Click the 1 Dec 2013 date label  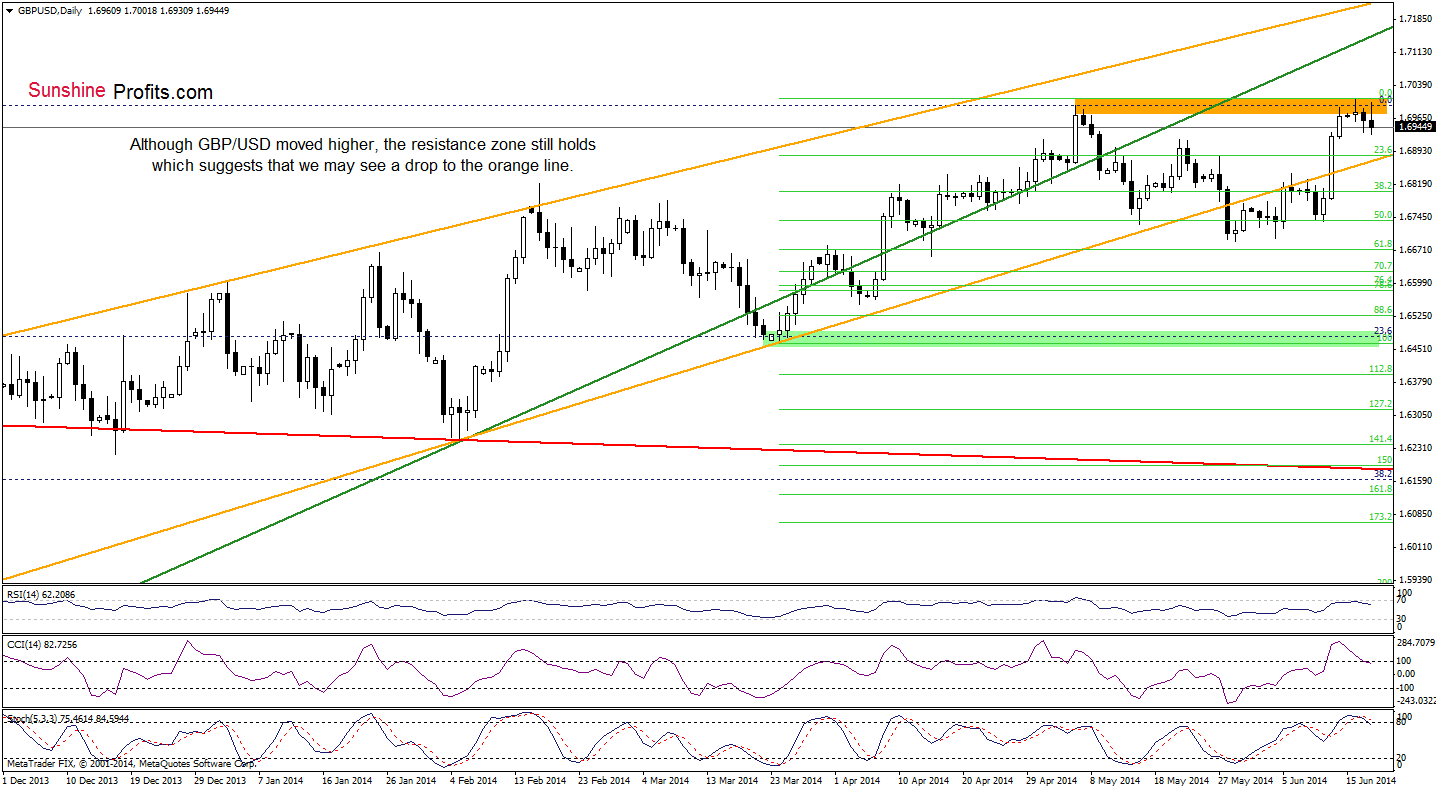pos(26,780)
